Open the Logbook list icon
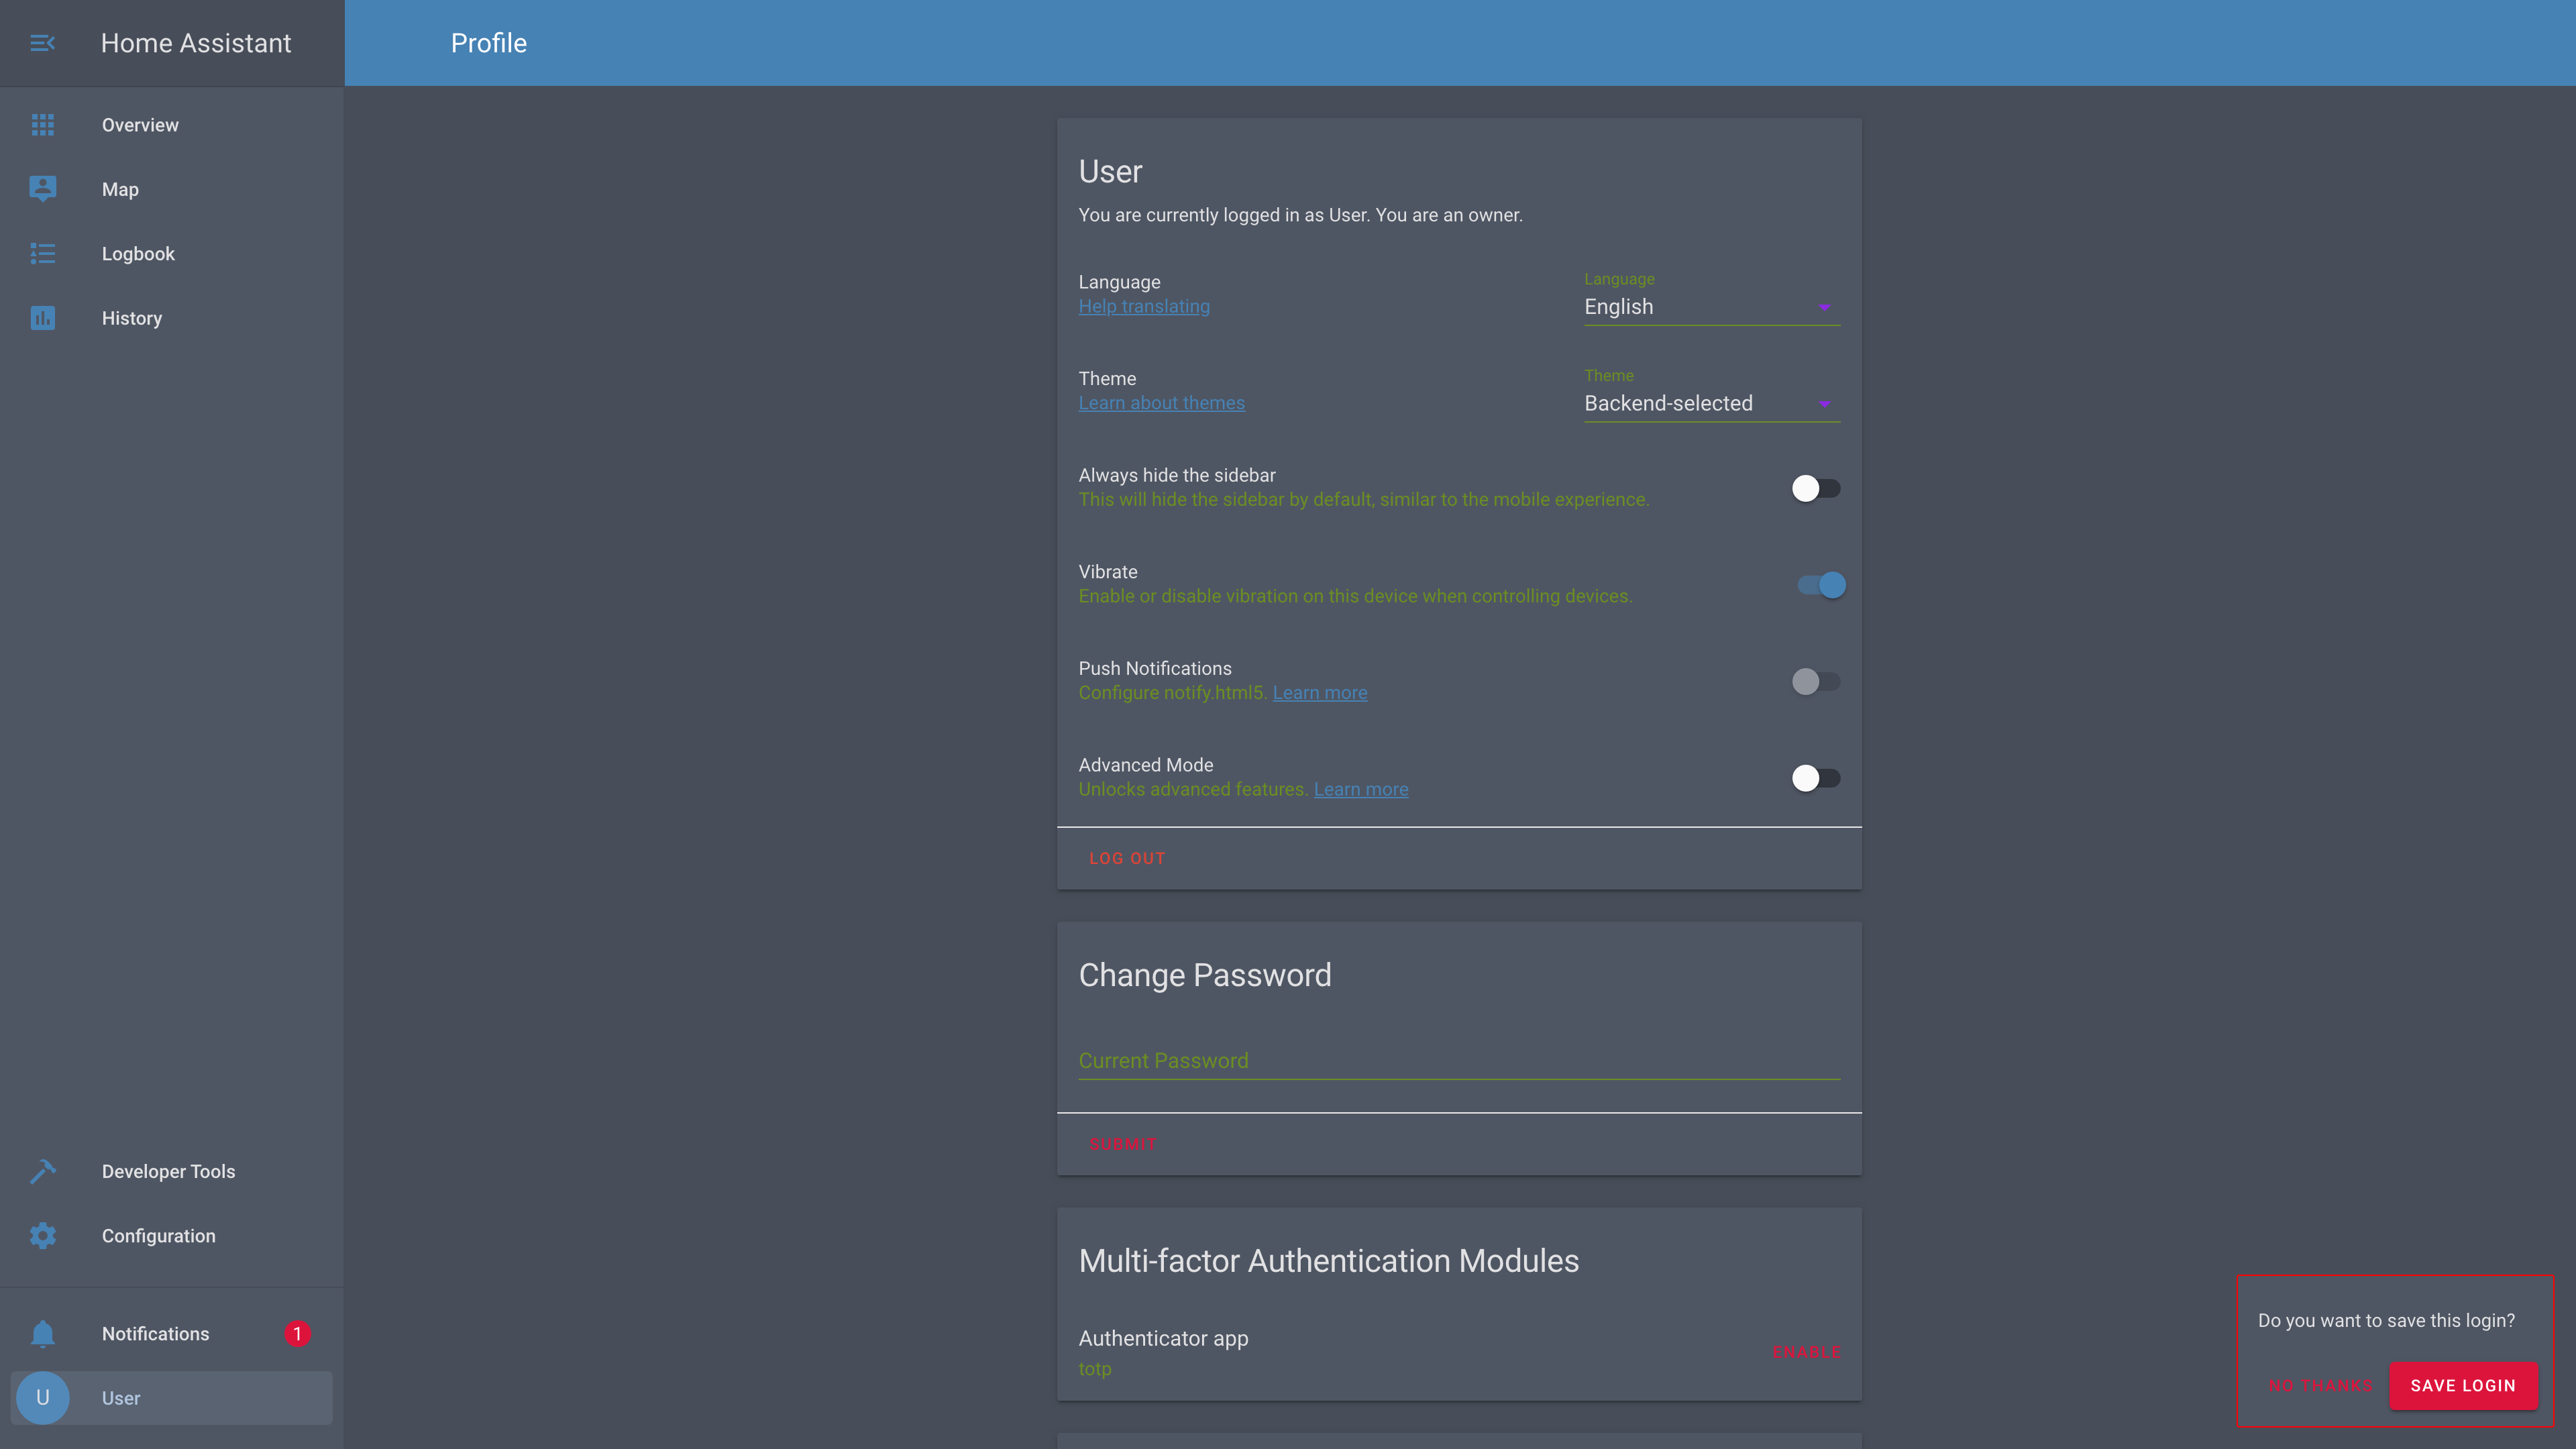Screen dimensions: 2576x1449 pyautogui.click(x=42, y=254)
